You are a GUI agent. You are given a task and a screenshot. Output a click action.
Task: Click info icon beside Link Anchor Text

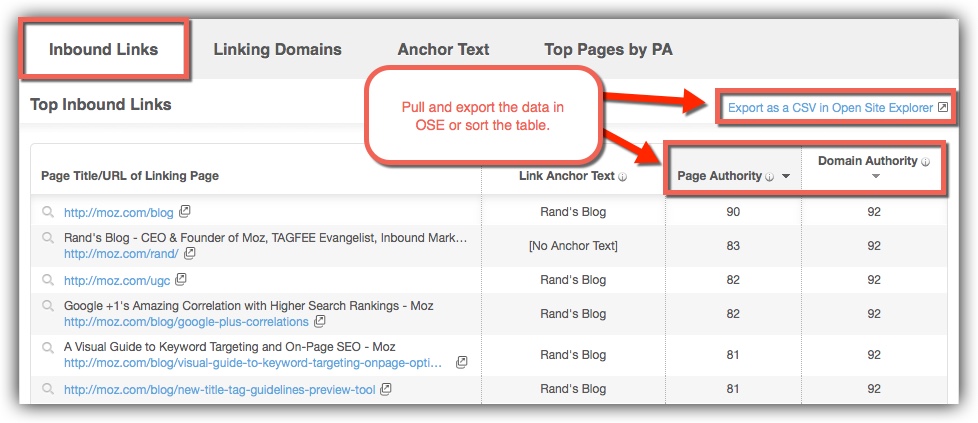(622, 177)
